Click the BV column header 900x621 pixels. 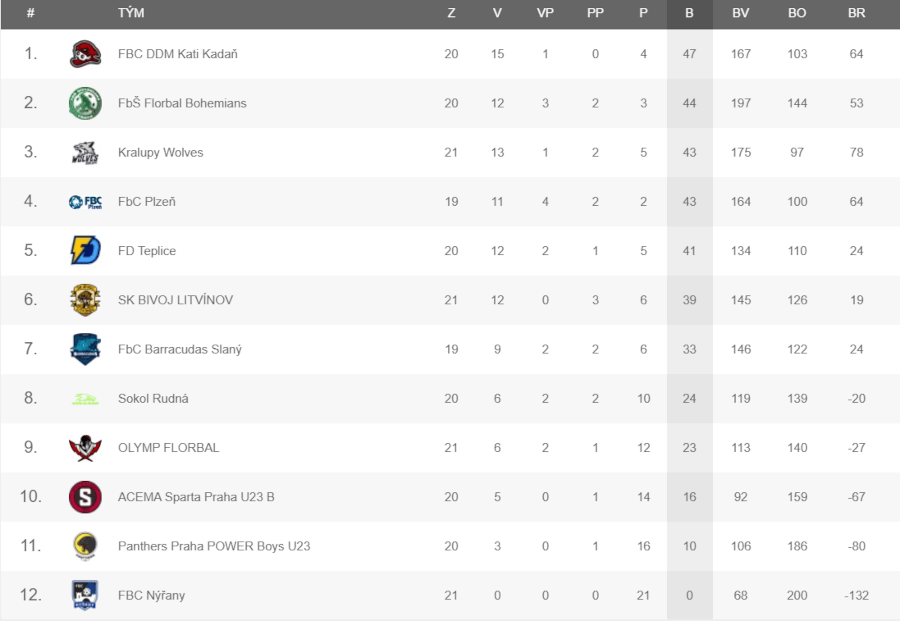(x=740, y=14)
